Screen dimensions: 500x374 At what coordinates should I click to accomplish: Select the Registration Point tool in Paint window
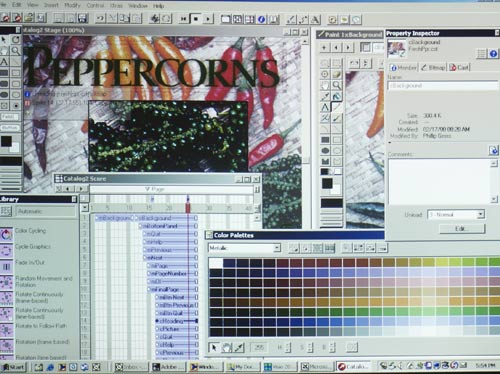click(x=325, y=74)
